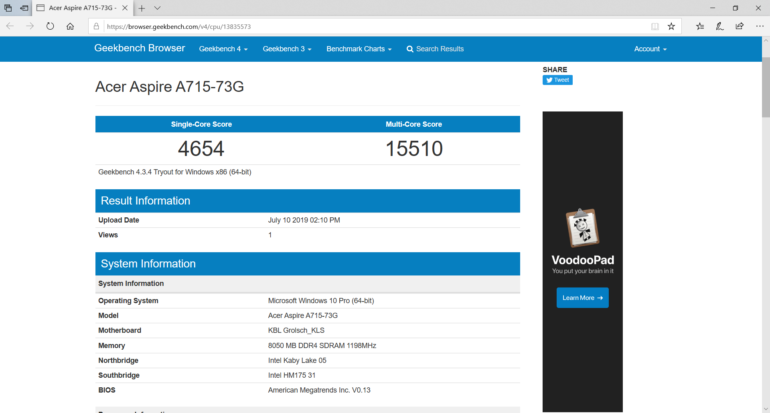Open browser settings and more ellipsis

pos(760,27)
